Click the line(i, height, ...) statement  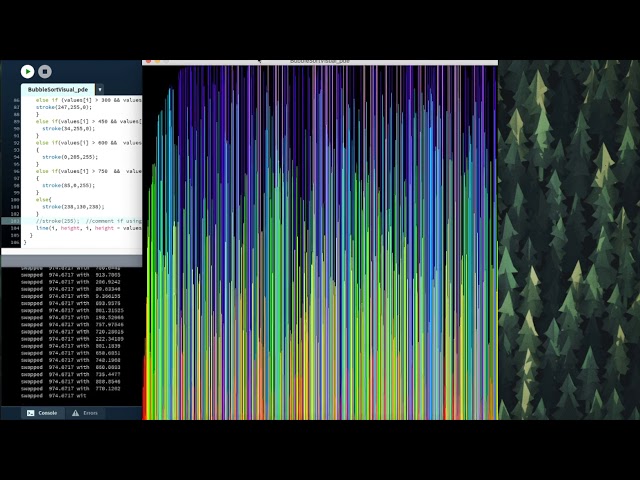[89, 228]
